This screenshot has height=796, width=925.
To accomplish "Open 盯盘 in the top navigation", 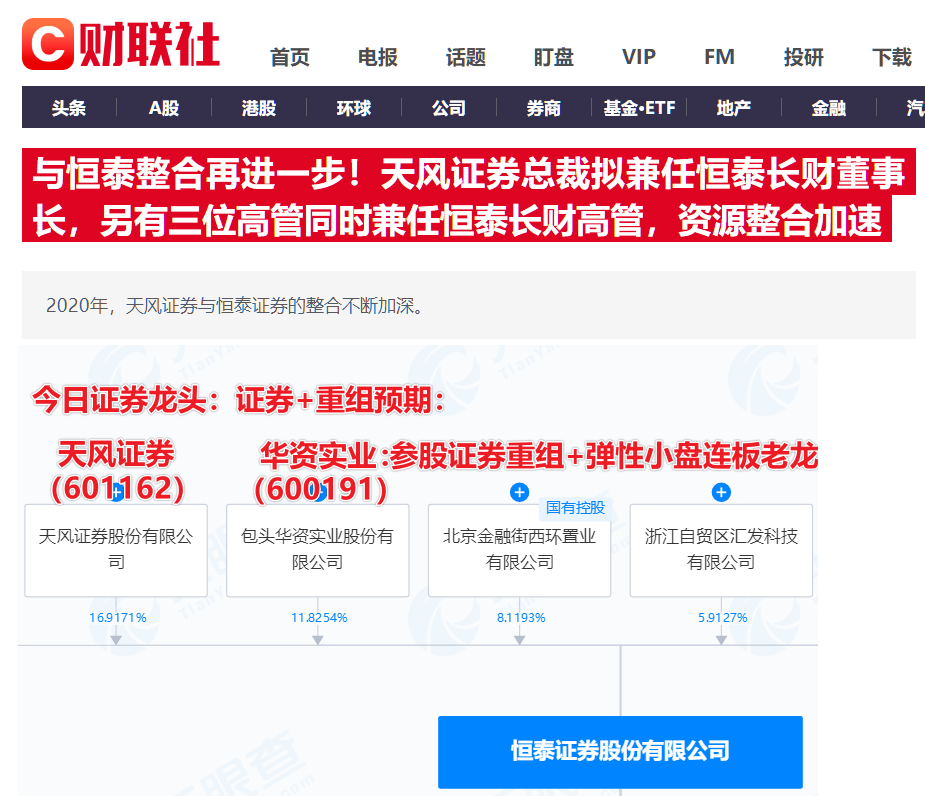I will (x=553, y=57).
